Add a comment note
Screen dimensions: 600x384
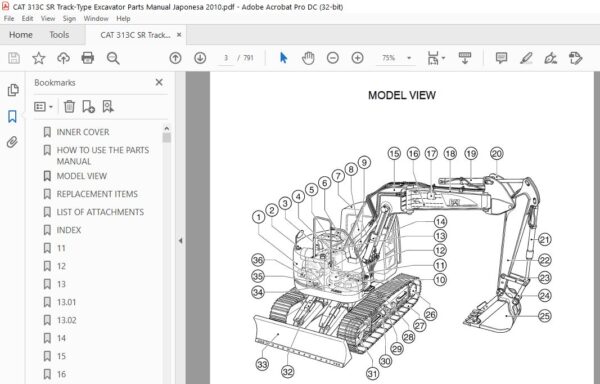501,58
